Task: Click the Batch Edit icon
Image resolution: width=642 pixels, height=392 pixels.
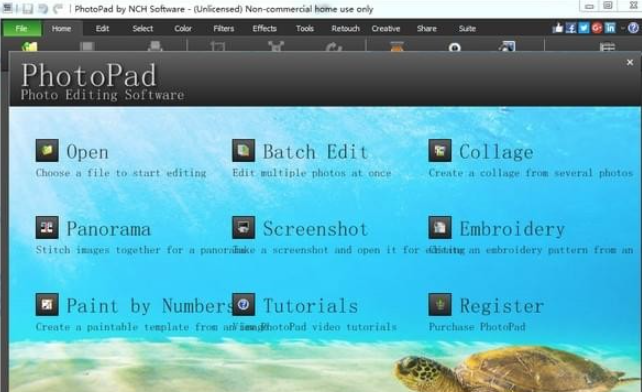Action: (244, 150)
